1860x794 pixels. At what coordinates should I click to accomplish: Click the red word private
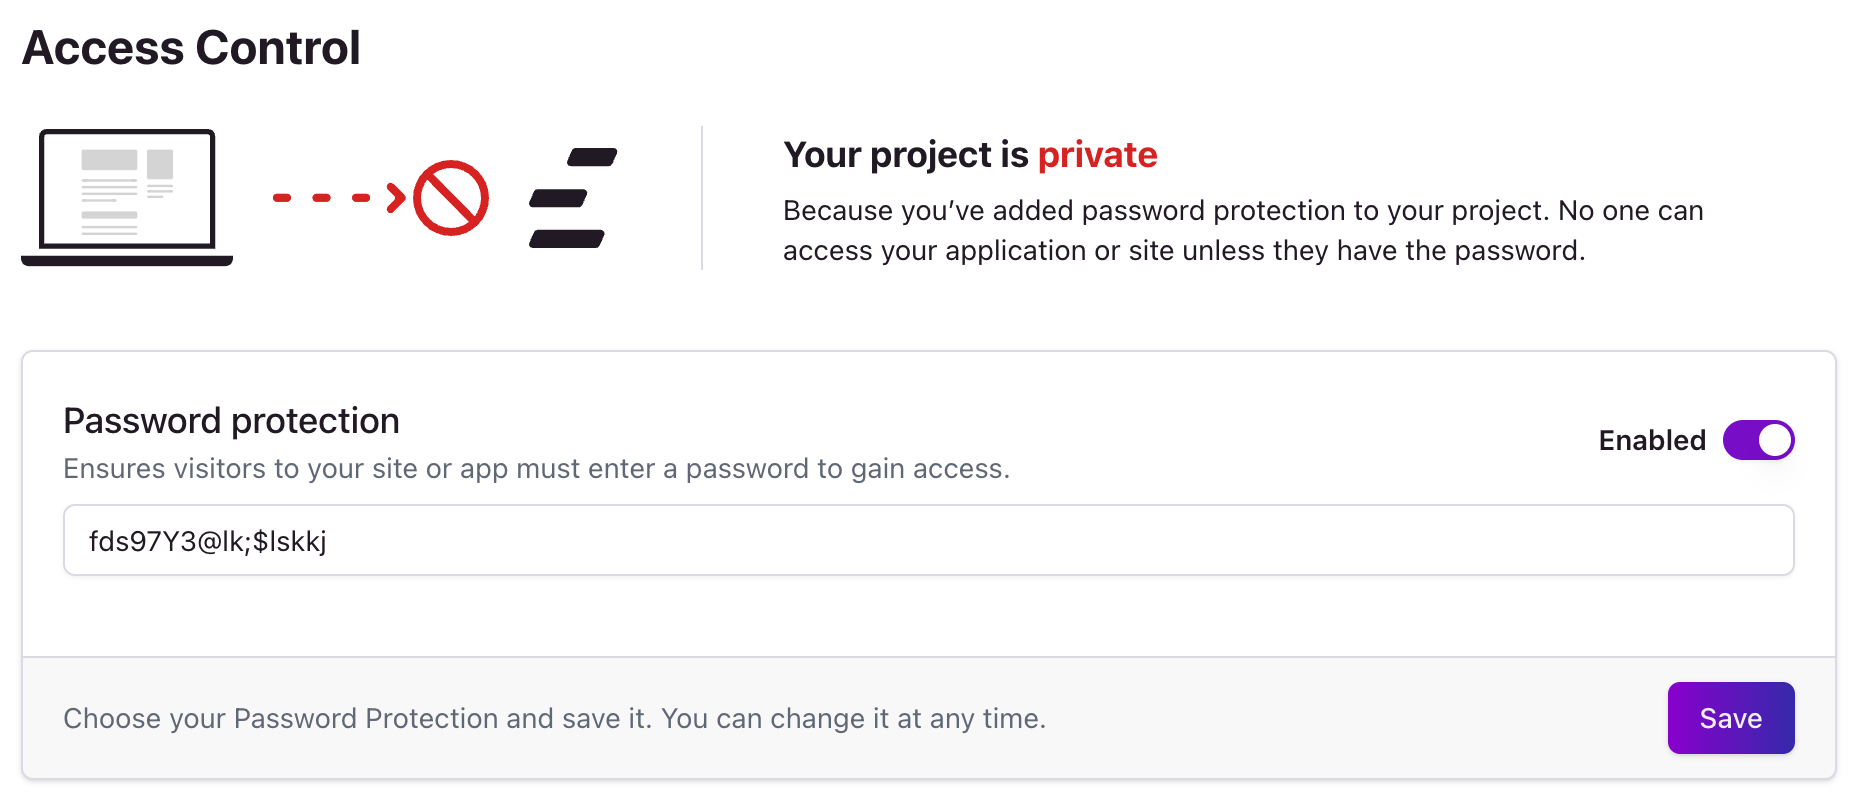[x=1098, y=155]
